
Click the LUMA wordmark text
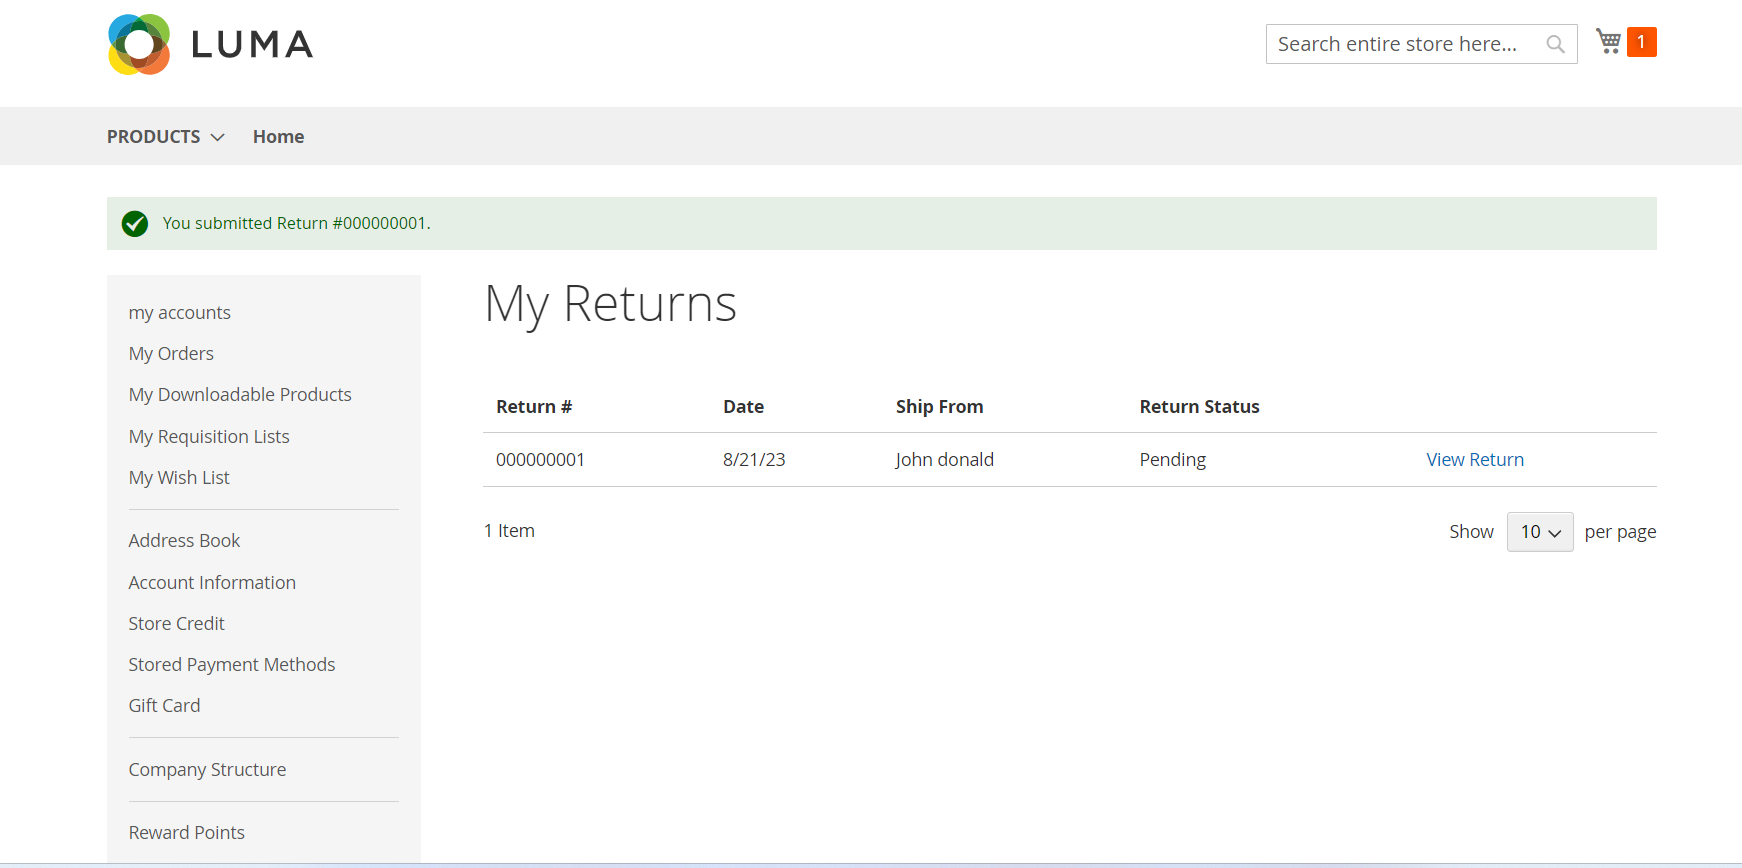[x=252, y=45]
